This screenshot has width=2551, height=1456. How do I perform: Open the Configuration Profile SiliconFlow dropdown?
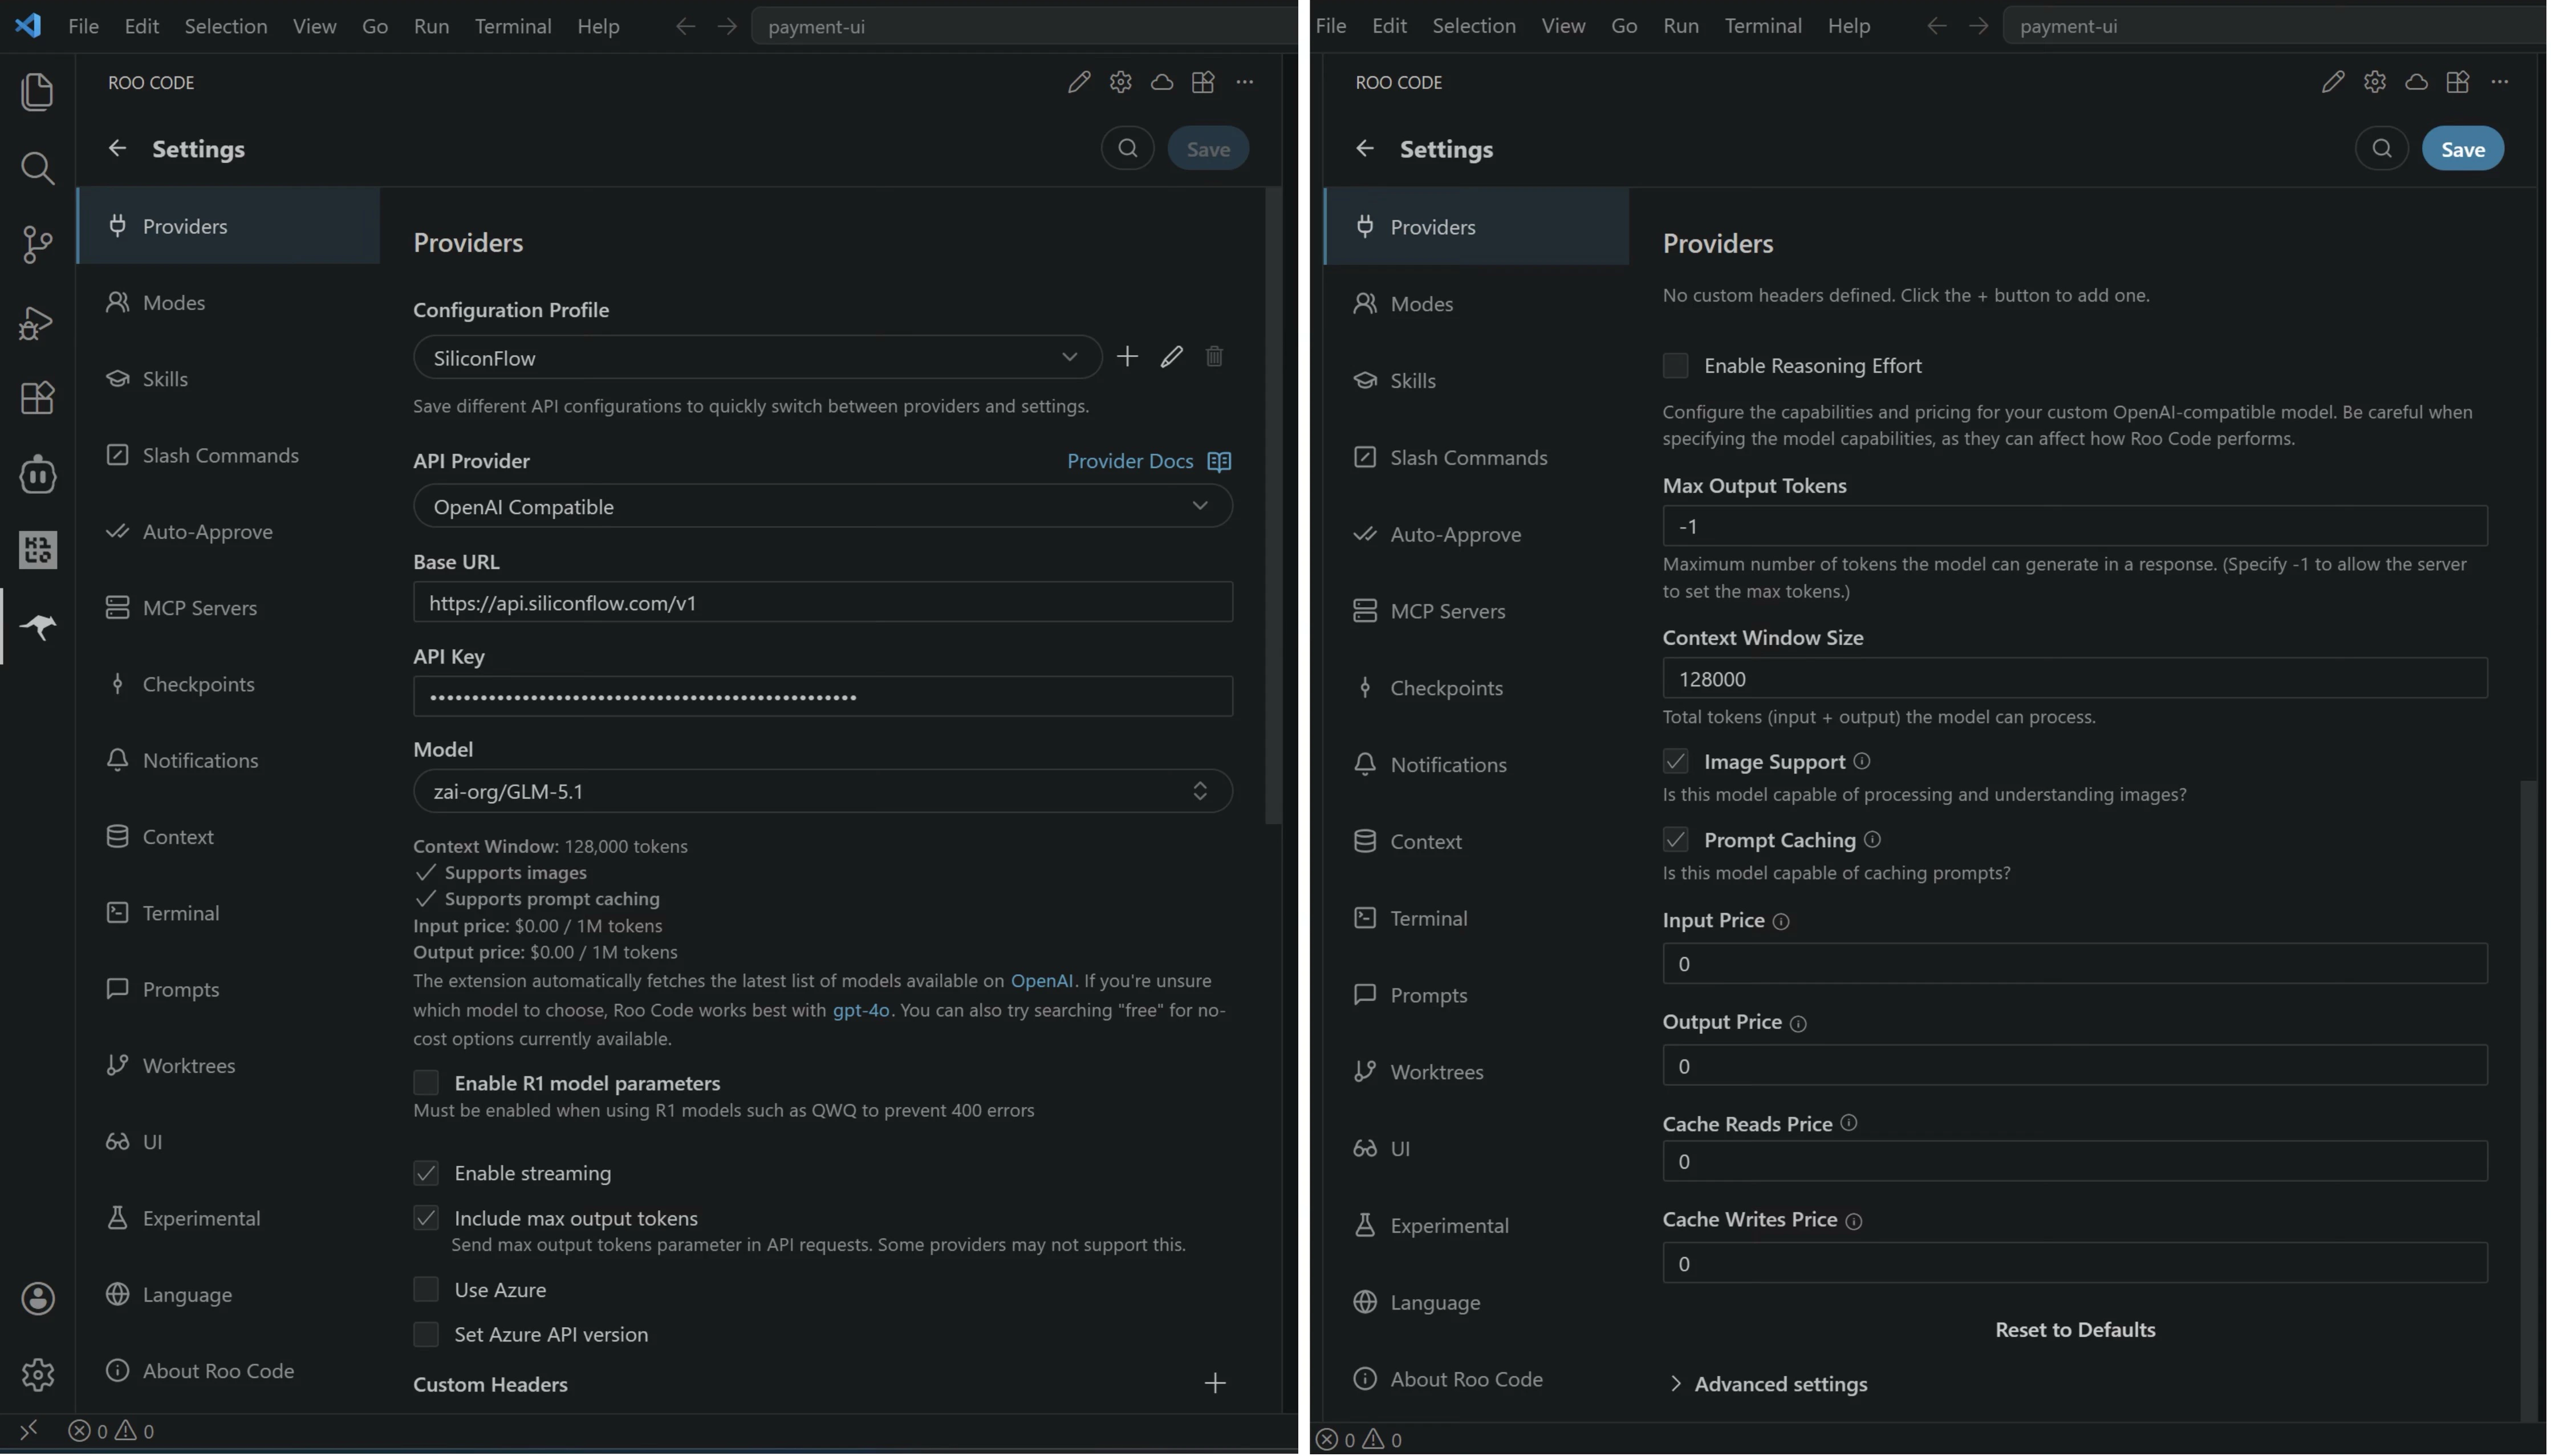(x=756, y=358)
